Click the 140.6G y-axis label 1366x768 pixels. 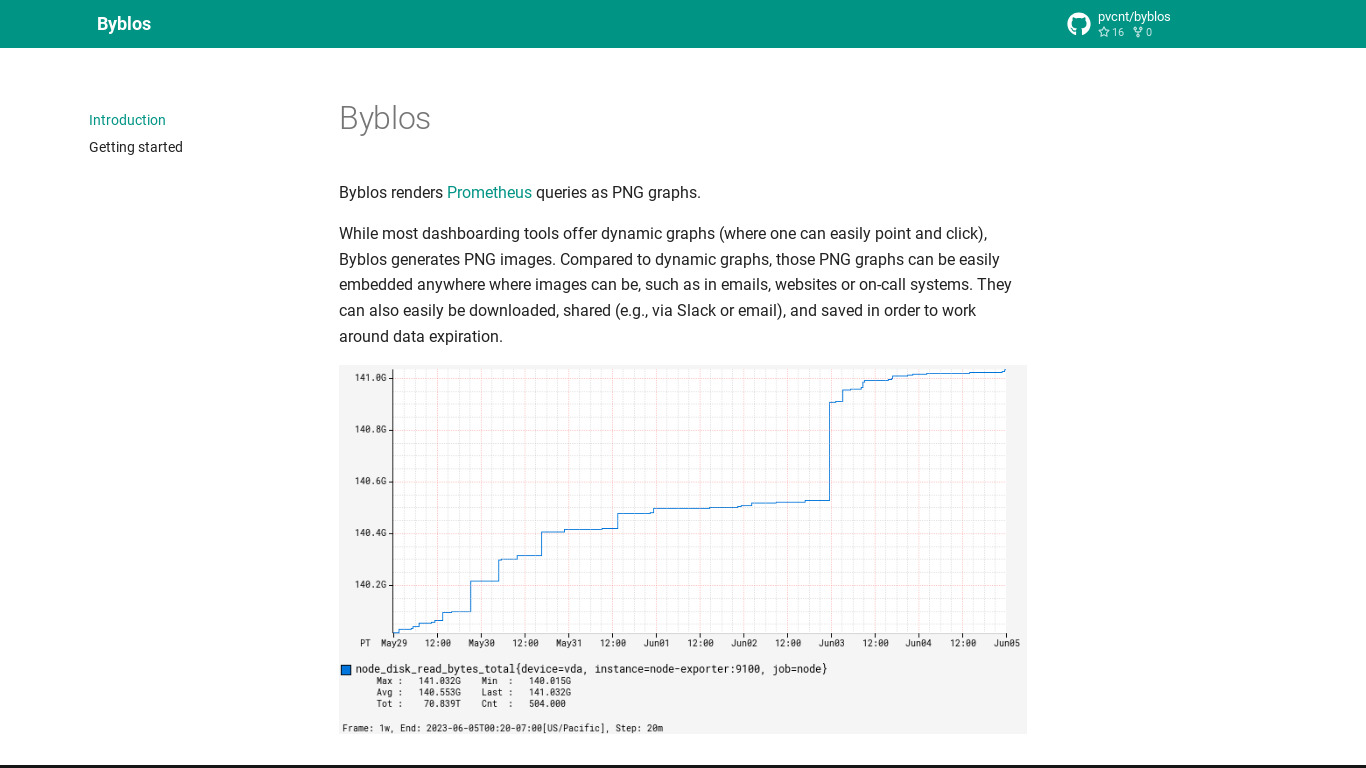[x=370, y=481]
